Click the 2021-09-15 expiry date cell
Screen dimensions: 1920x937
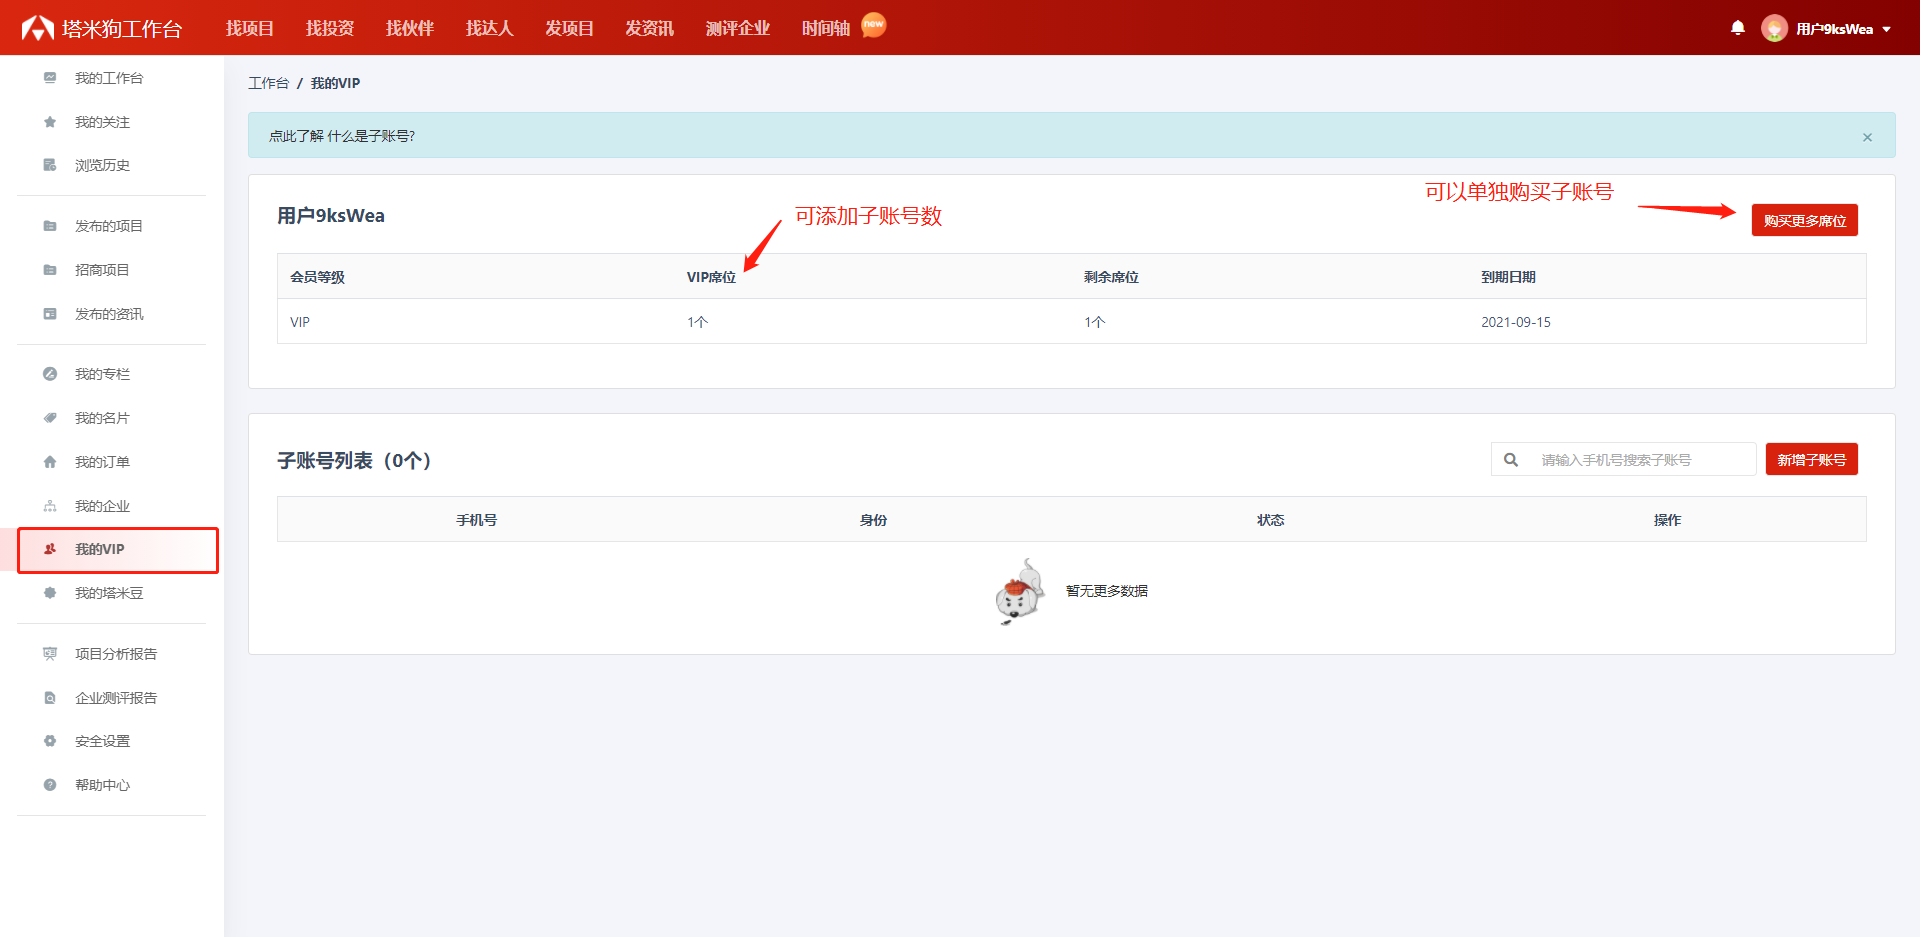[1516, 322]
